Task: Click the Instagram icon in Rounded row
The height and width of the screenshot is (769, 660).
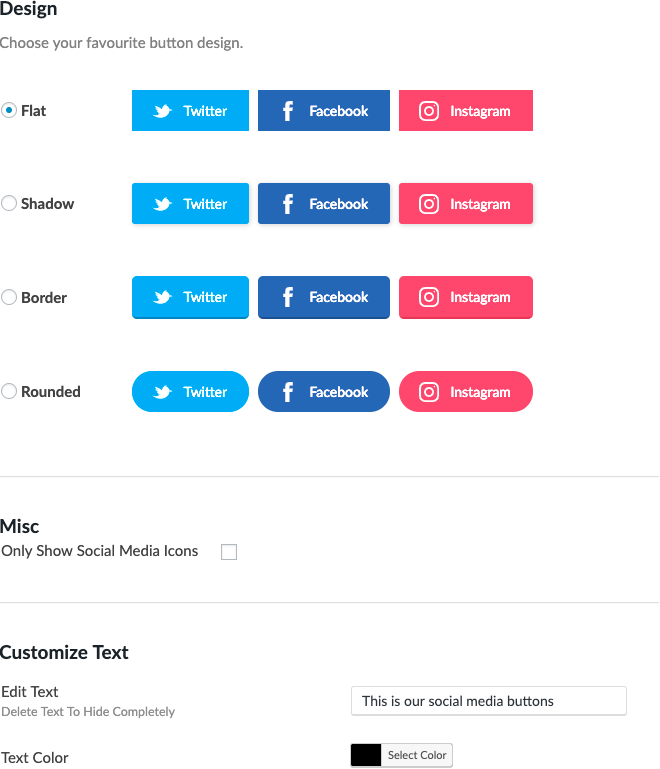Action: [x=429, y=392]
